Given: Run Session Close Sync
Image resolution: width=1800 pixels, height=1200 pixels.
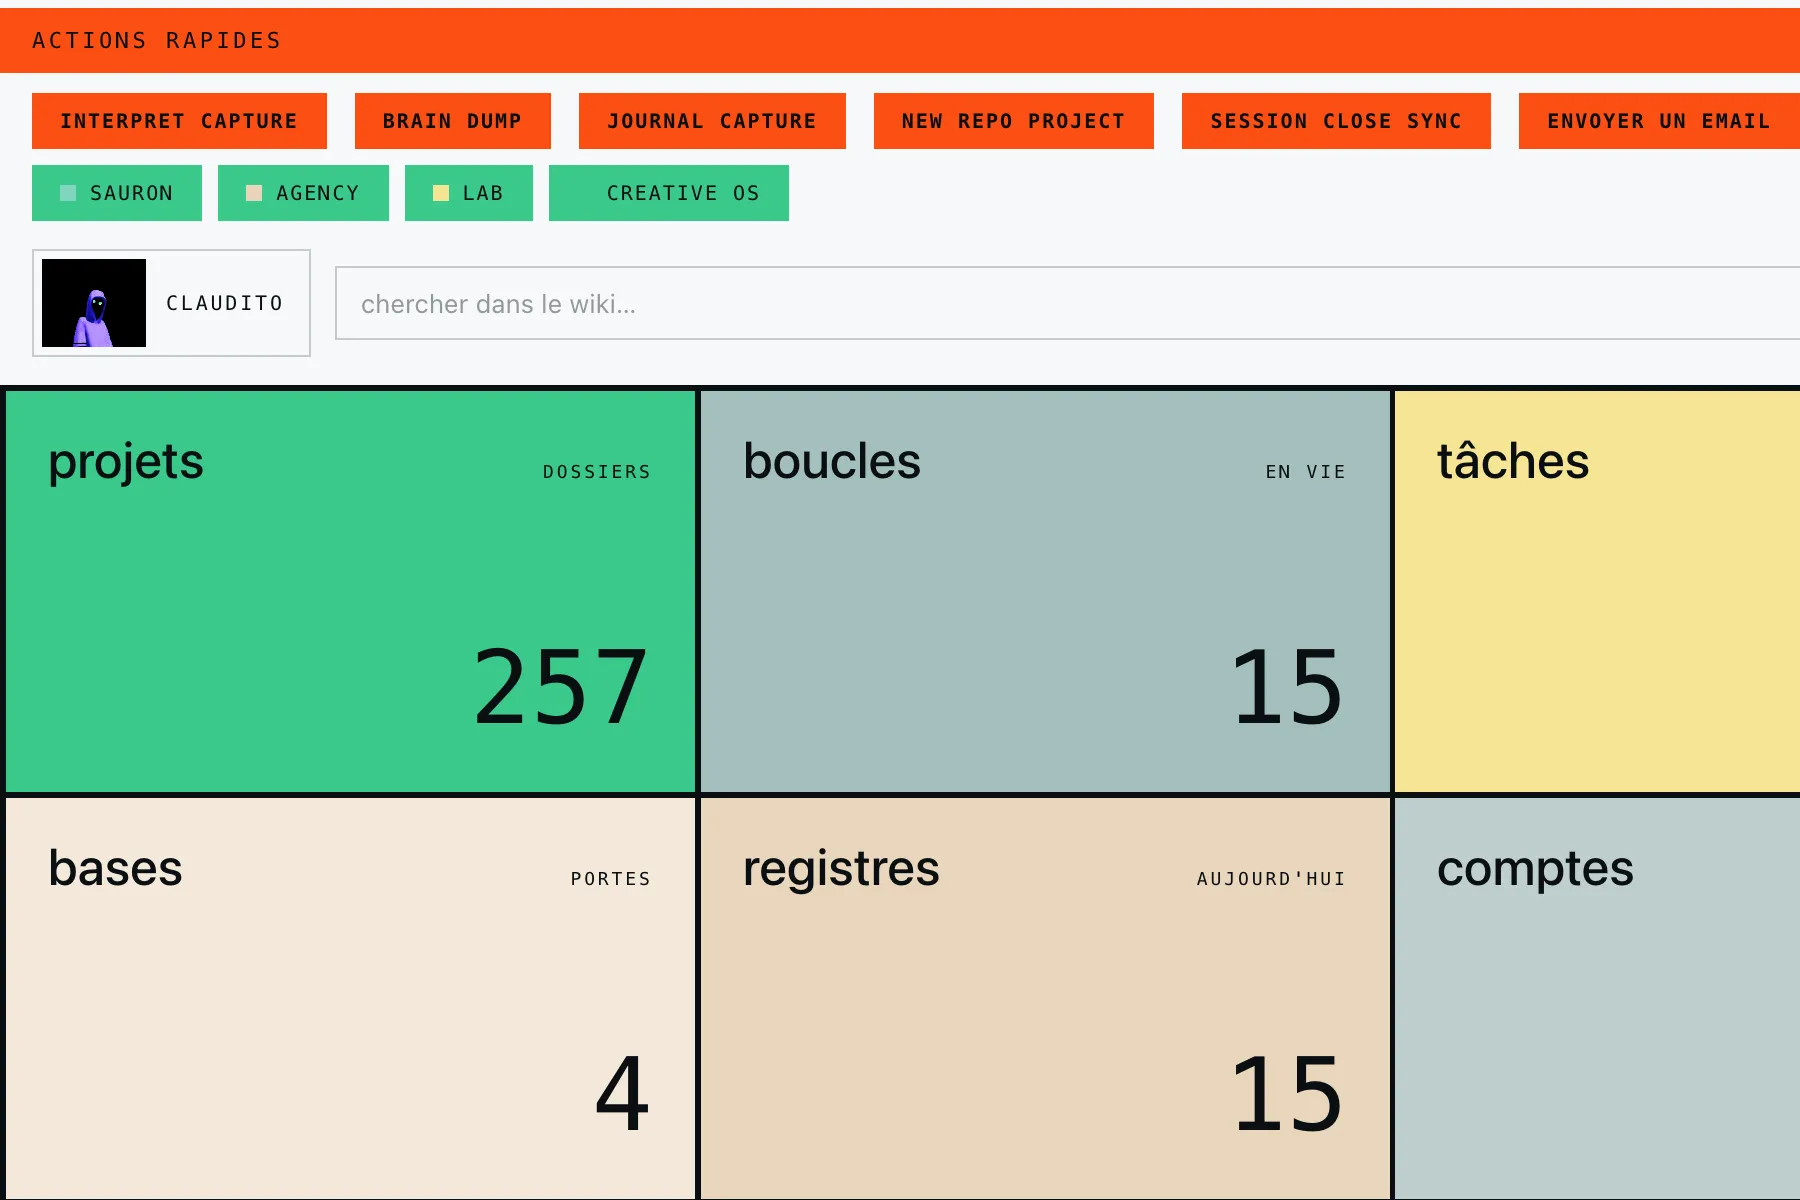Looking at the screenshot, I should pos(1336,121).
